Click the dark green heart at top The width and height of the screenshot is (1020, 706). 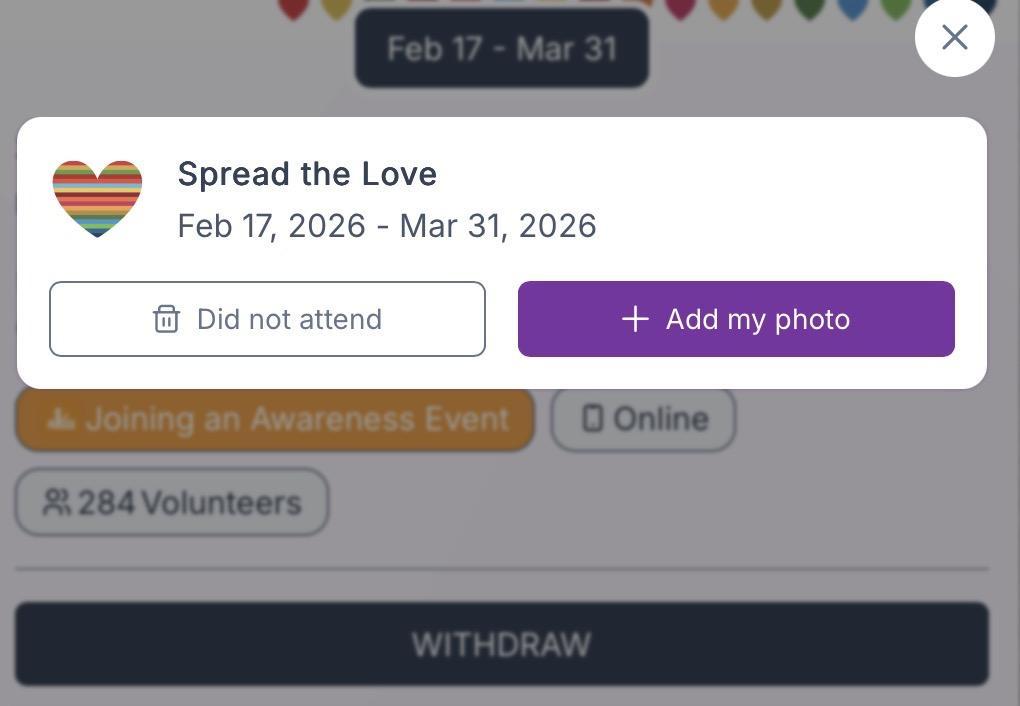pos(809,8)
